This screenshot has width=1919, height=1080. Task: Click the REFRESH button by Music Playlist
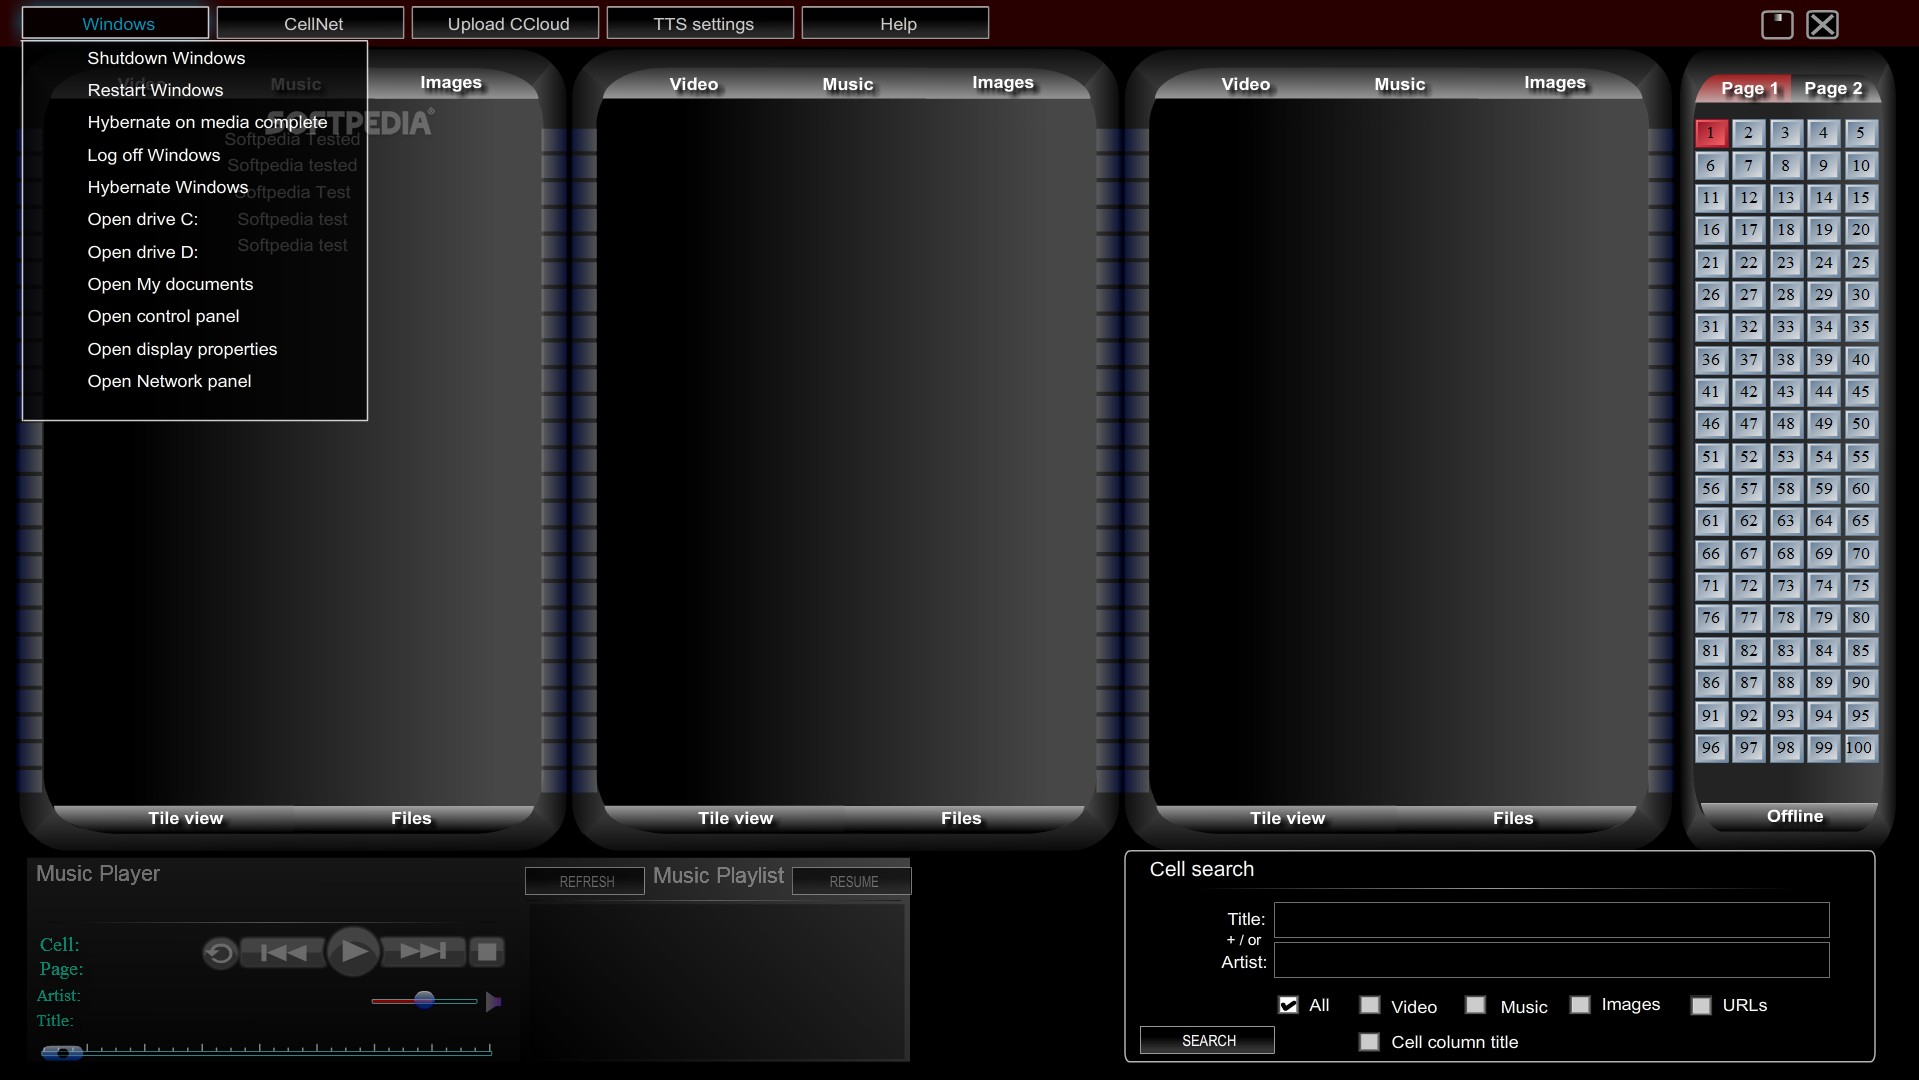(x=585, y=881)
